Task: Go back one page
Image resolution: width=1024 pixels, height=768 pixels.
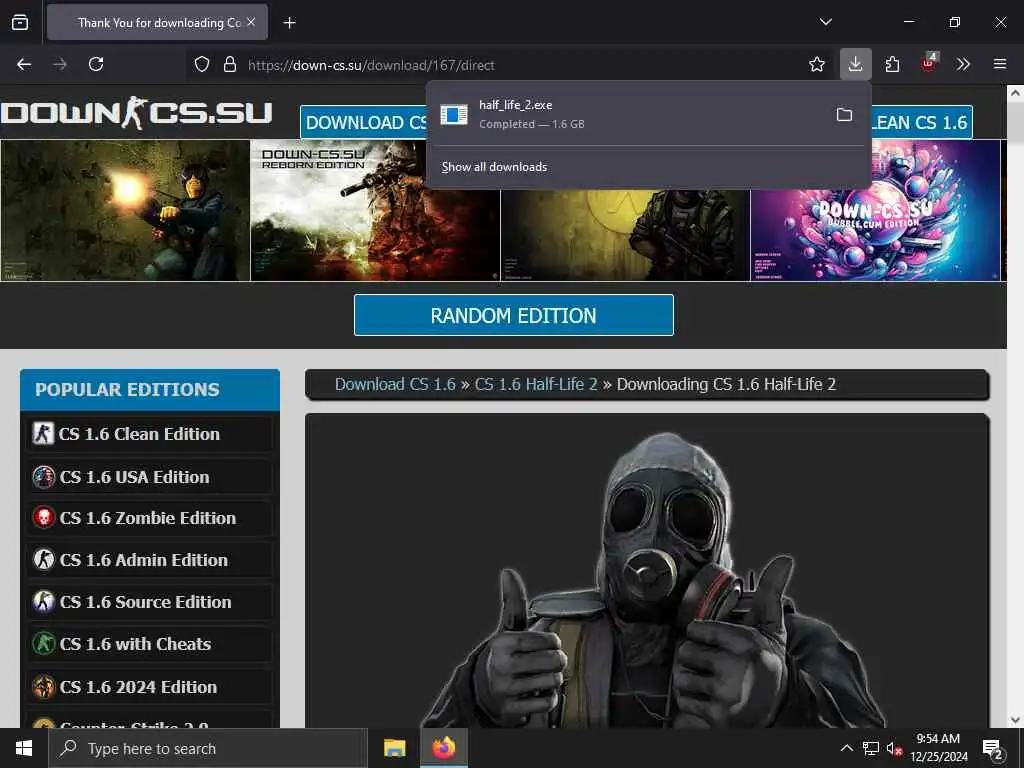Action: click(24, 64)
